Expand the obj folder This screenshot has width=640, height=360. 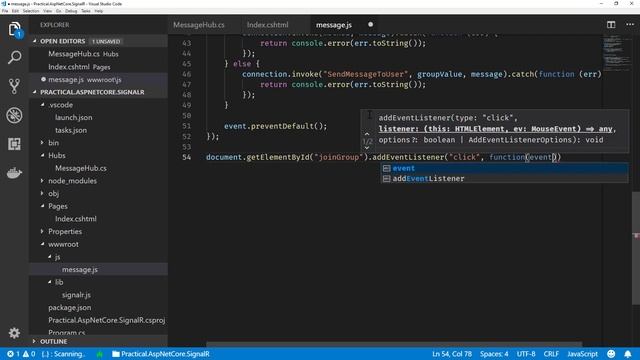[x=42, y=193]
